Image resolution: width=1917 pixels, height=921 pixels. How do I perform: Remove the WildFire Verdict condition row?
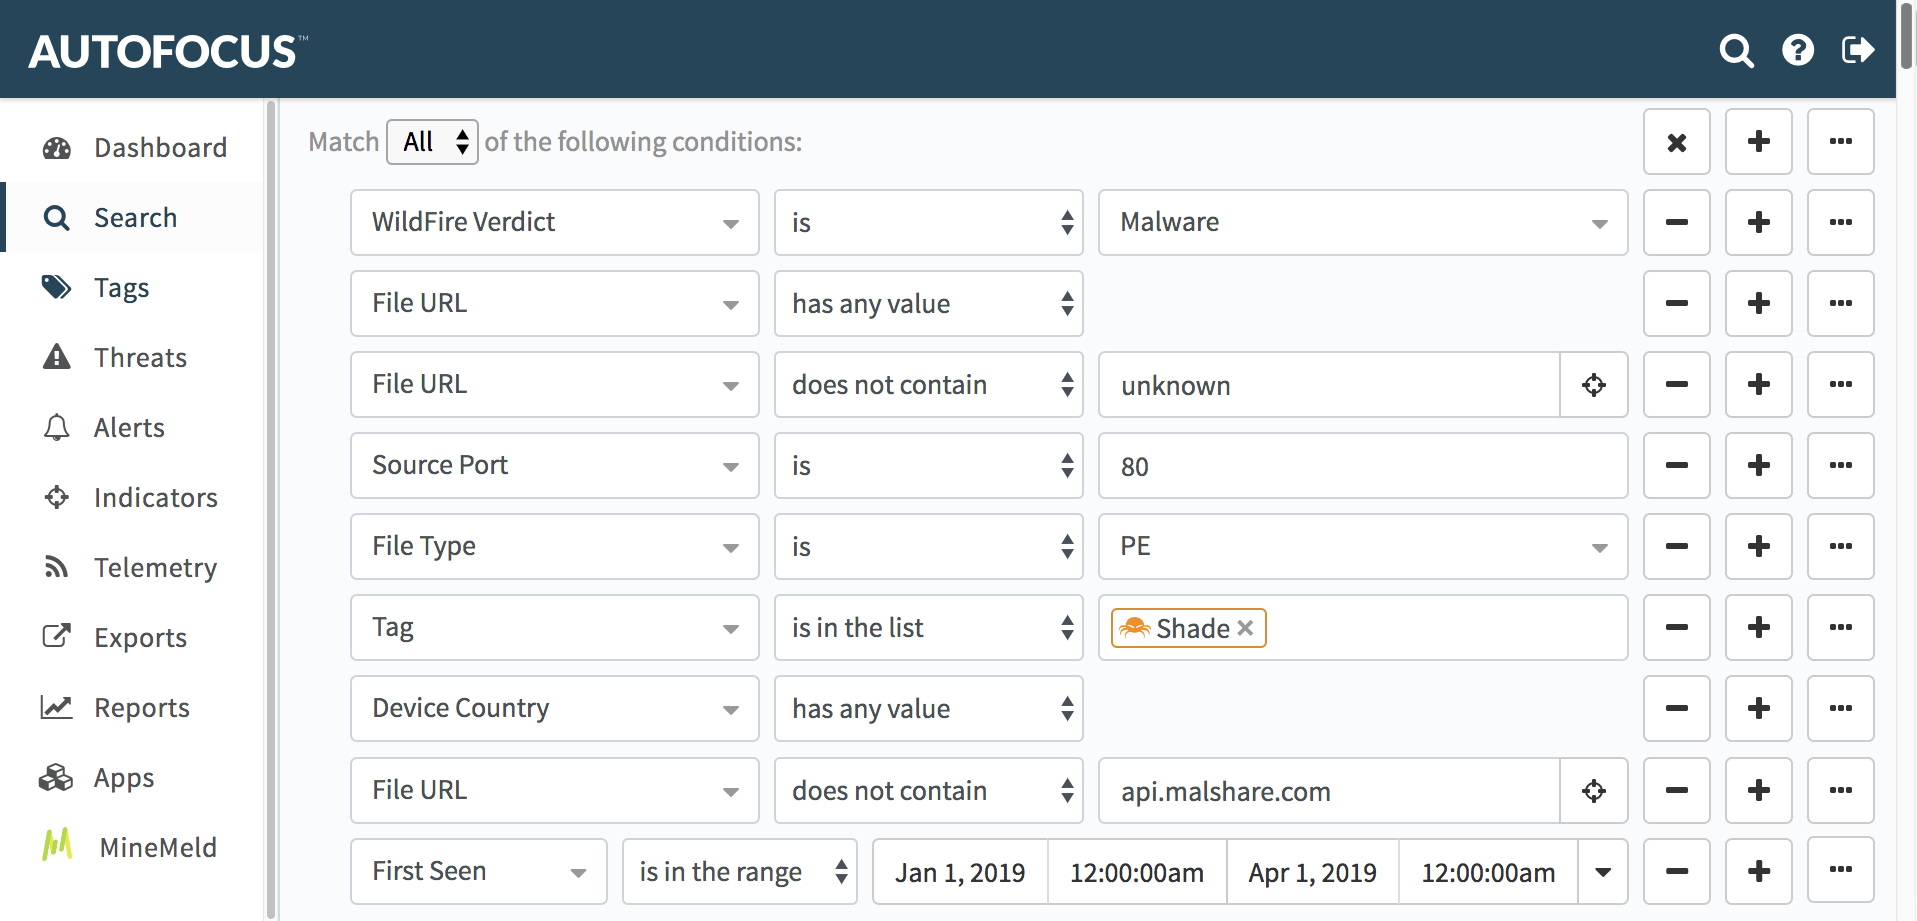click(x=1676, y=223)
